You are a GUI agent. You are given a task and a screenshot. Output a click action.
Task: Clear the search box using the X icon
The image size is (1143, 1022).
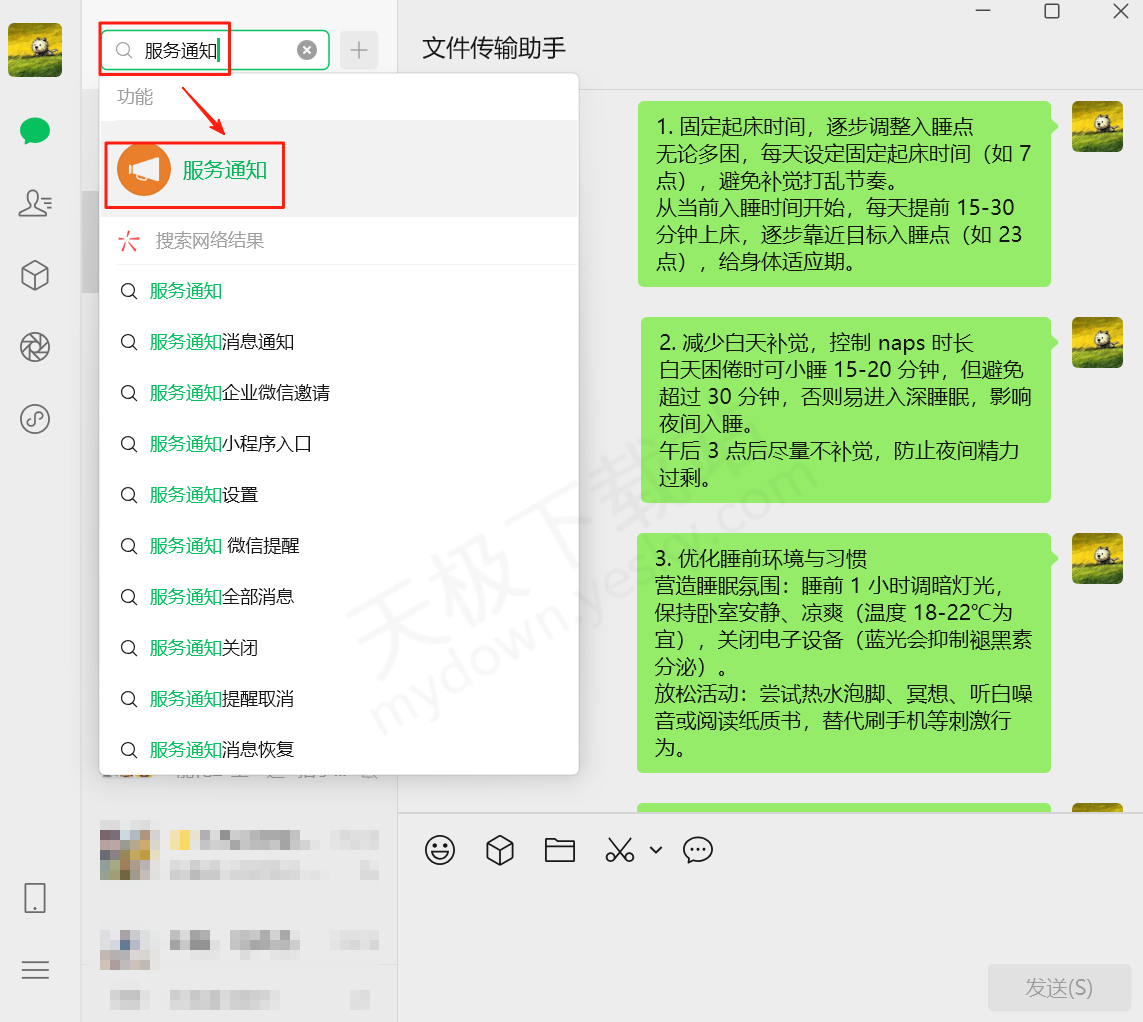click(x=307, y=50)
